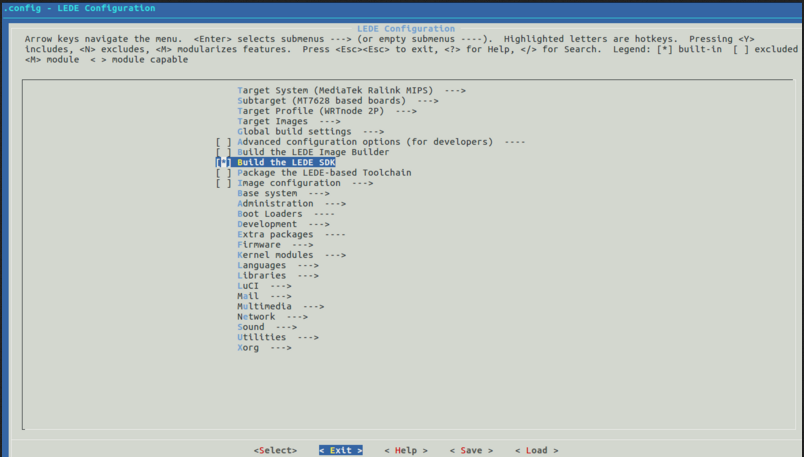Viewport: 804px width, 457px height.
Task: Select the Libraries menu entry
Action: 277,275
